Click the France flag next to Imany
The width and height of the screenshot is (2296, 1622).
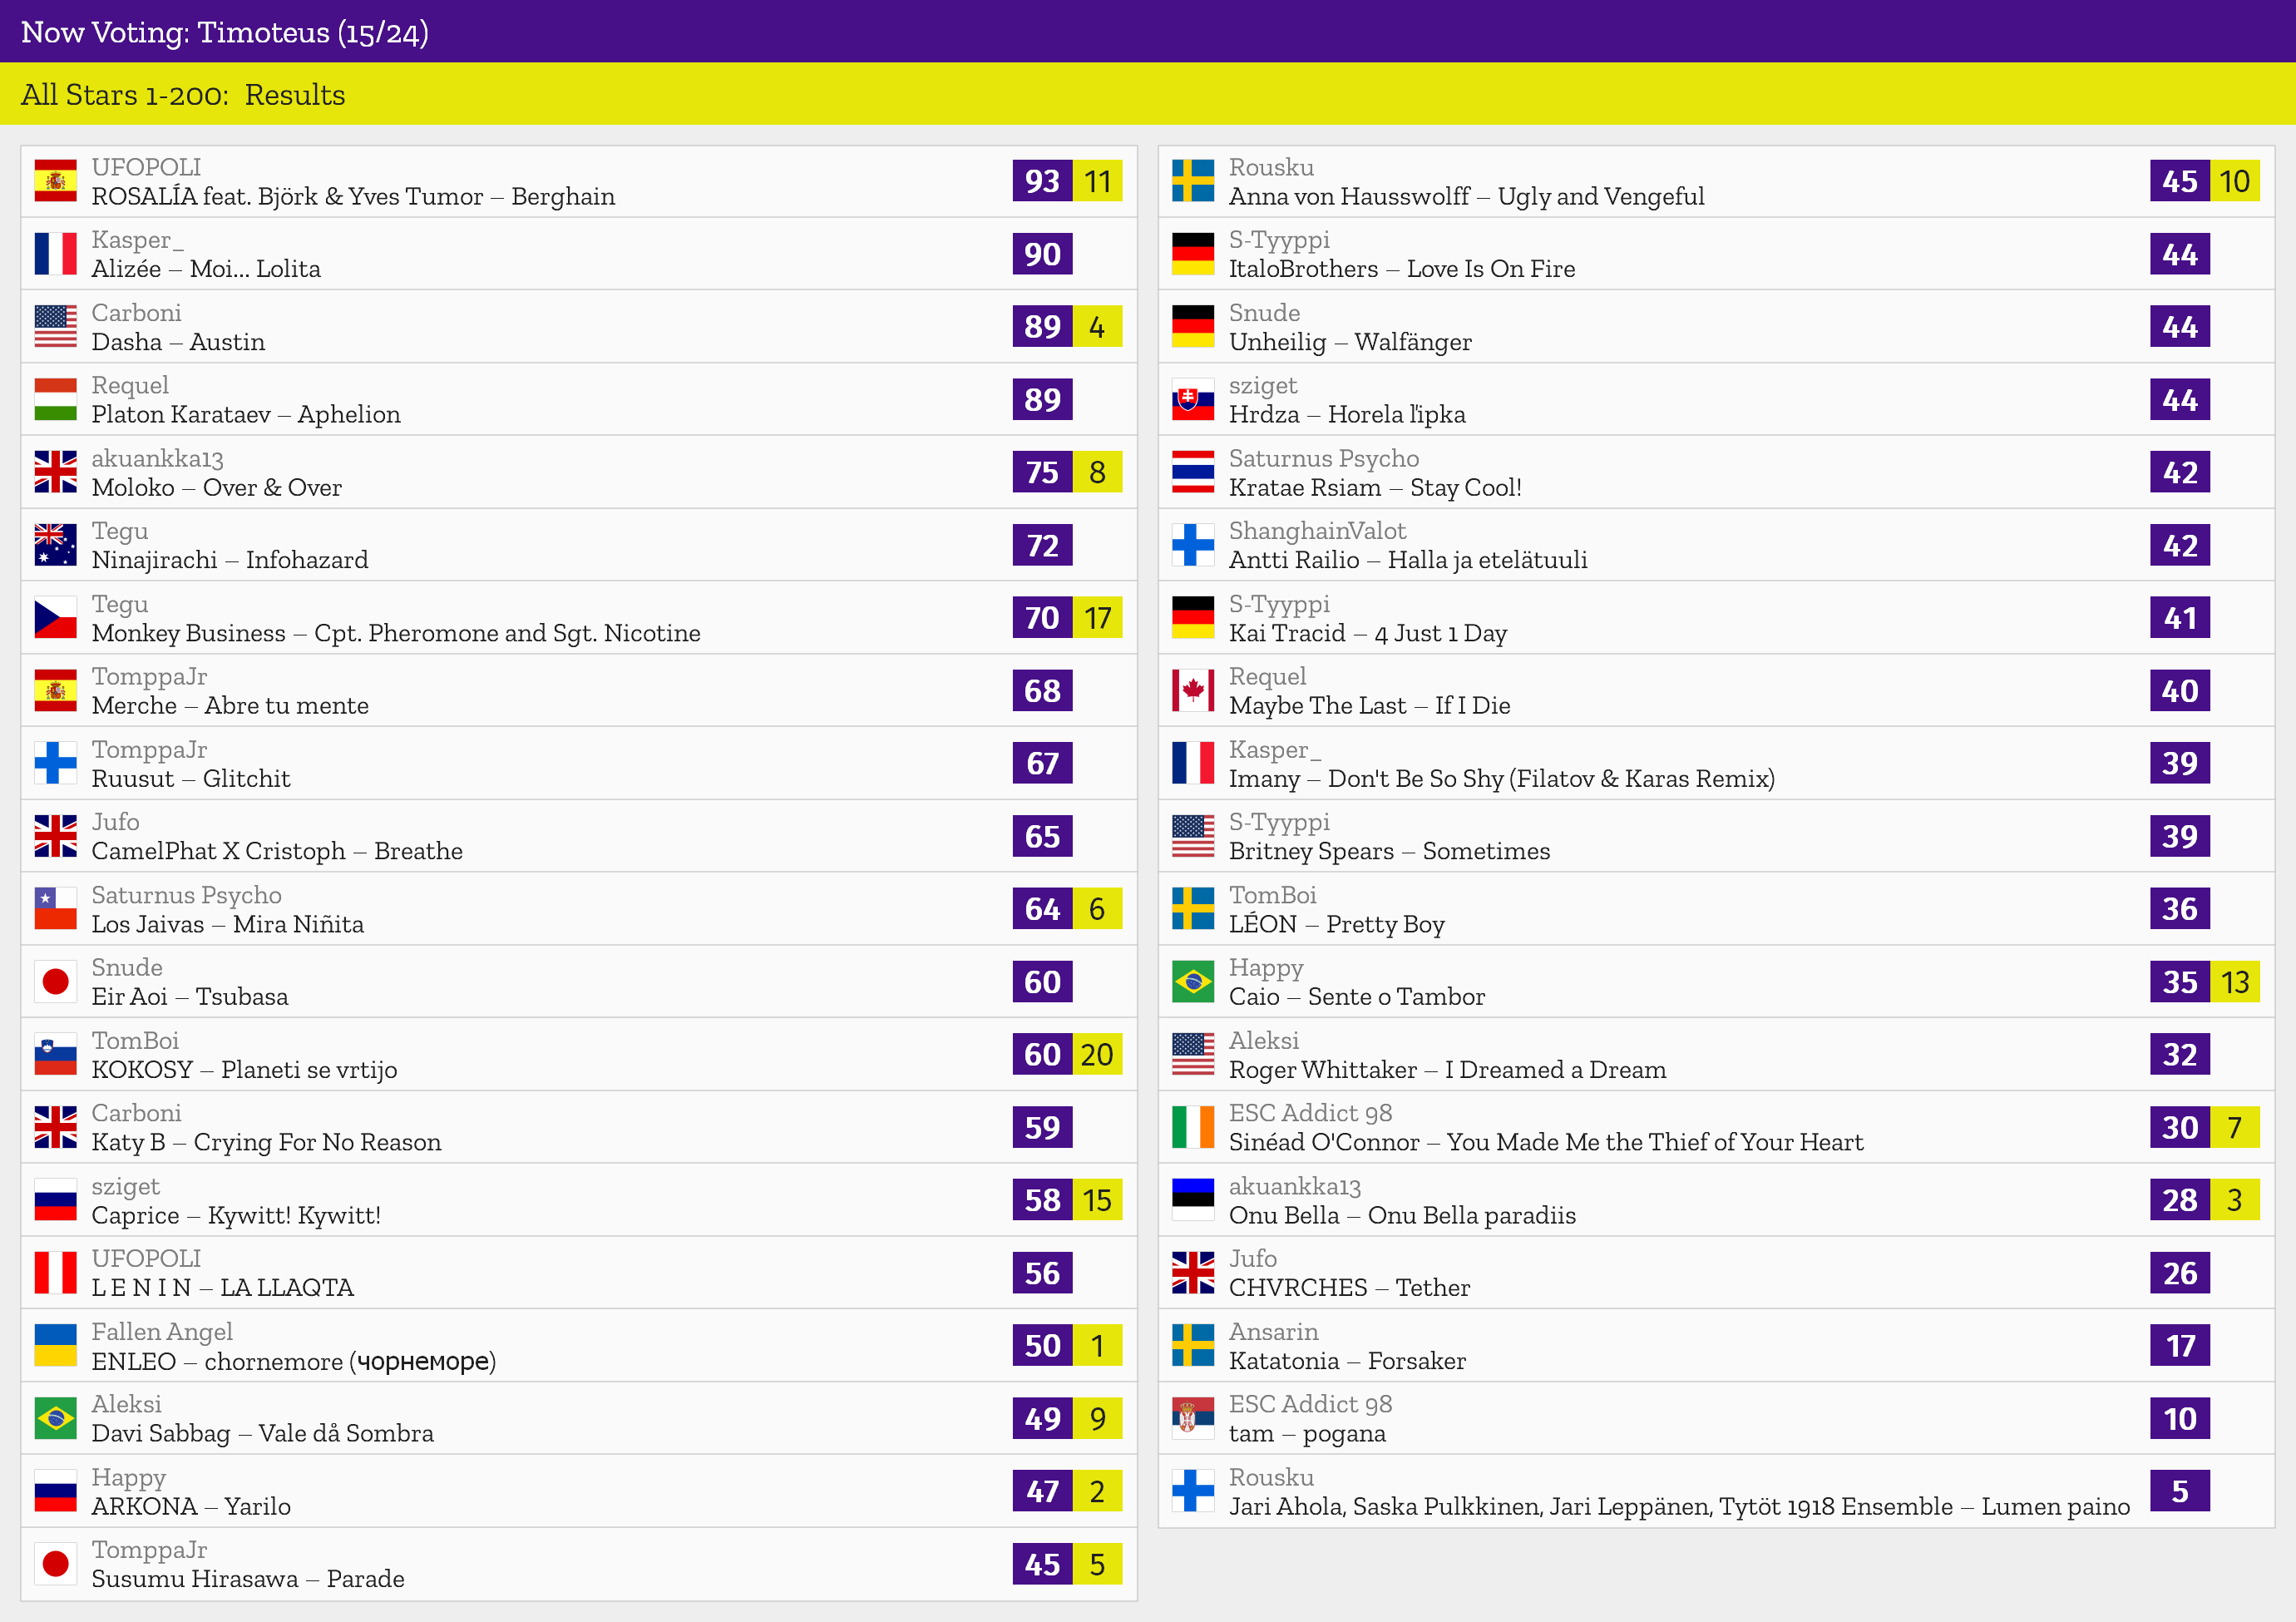pos(1193,763)
